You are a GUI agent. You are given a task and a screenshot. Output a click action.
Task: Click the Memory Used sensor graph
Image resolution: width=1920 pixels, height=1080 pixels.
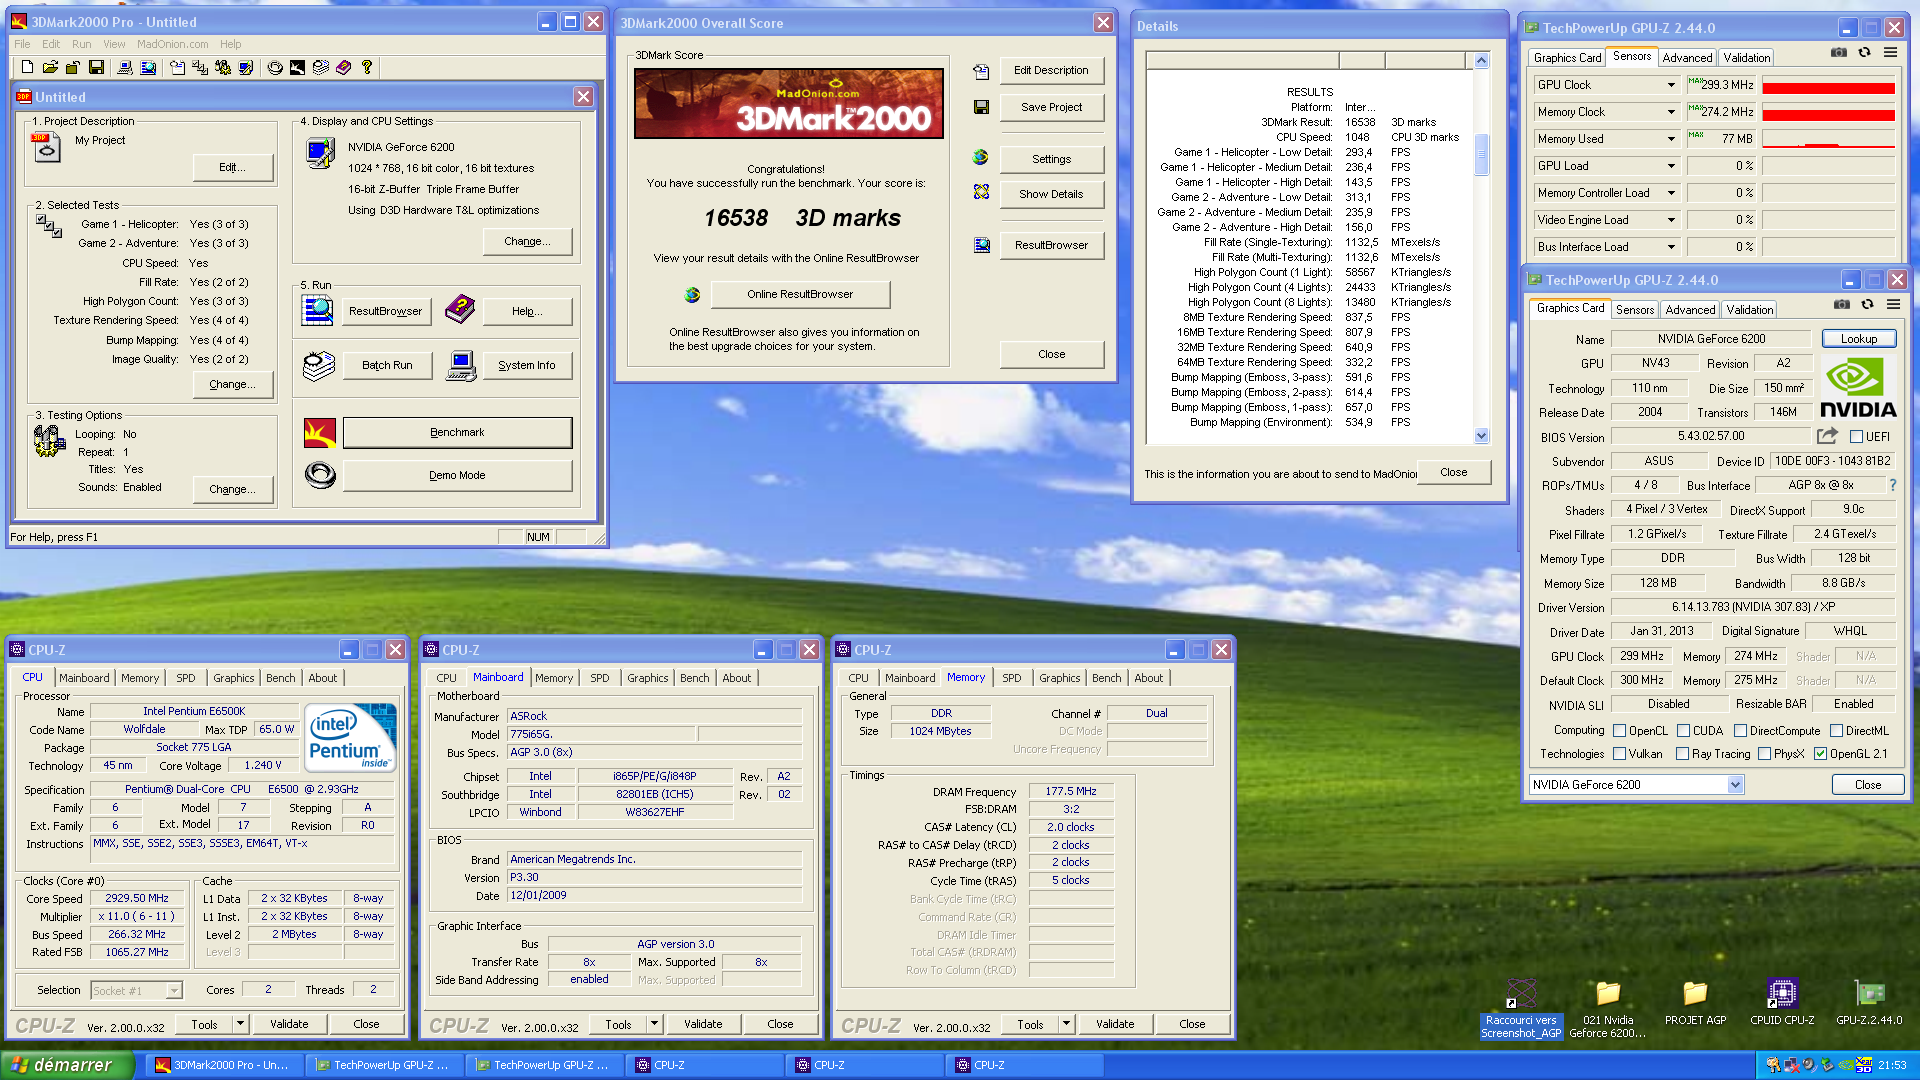pyautogui.click(x=1828, y=139)
